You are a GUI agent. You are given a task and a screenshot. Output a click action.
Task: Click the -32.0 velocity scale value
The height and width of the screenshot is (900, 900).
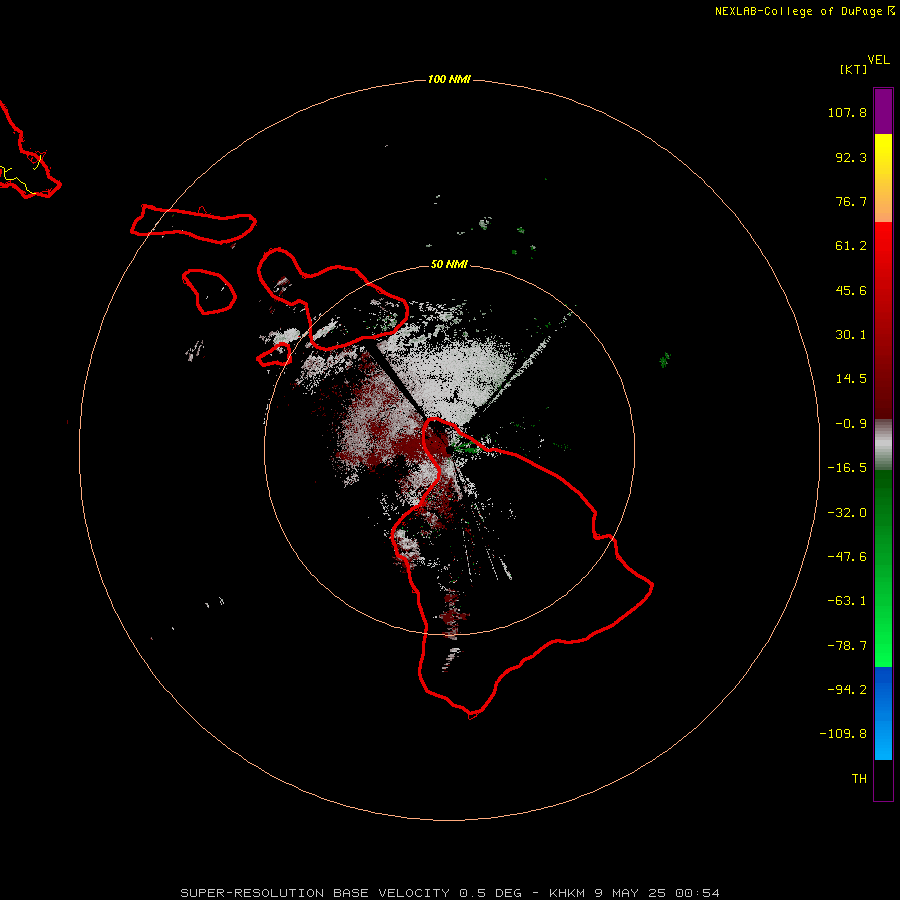pos(847,513)
